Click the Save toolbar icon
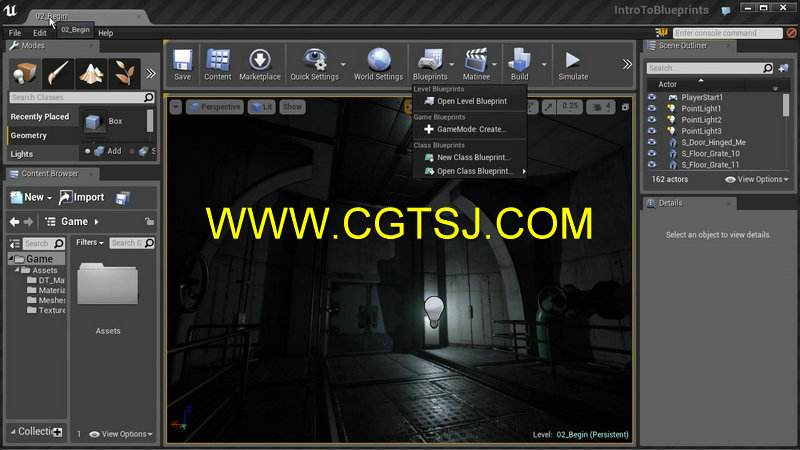 point(182,64)
